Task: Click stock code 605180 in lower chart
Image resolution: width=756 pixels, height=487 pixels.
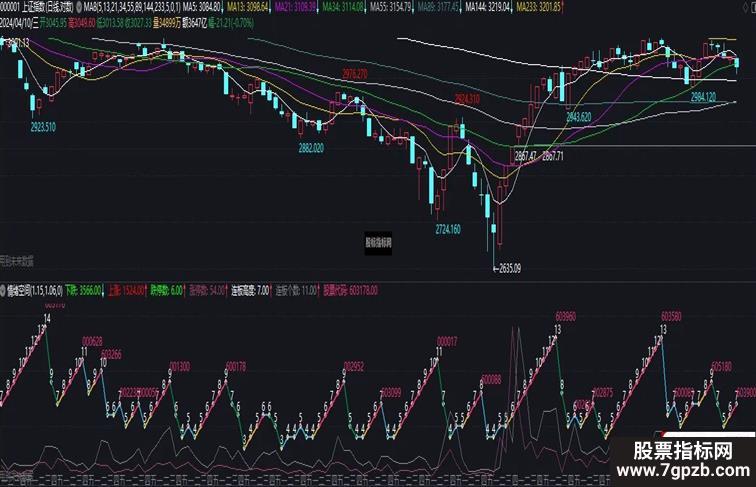Action: [721, 367]
